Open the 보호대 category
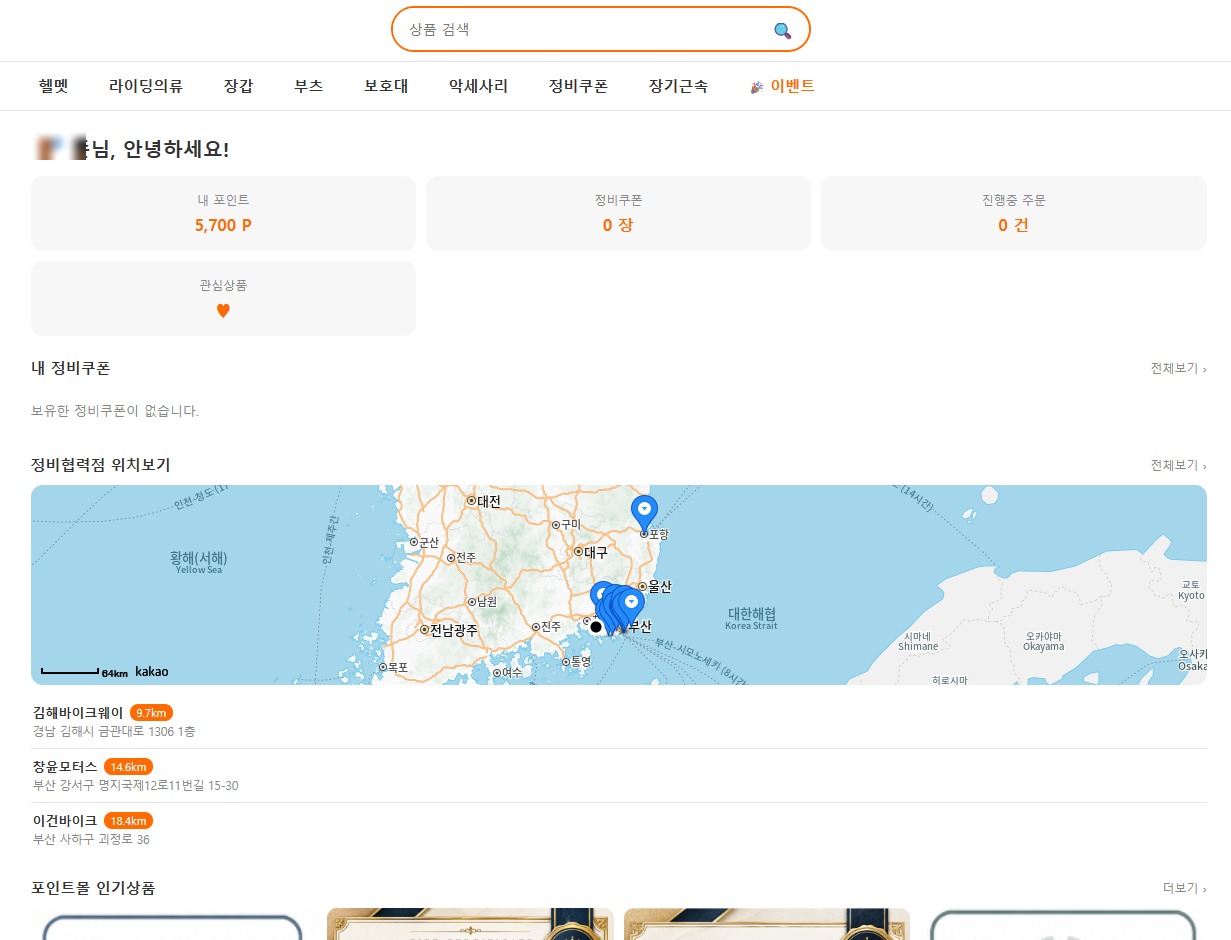 tap(386, 86)
